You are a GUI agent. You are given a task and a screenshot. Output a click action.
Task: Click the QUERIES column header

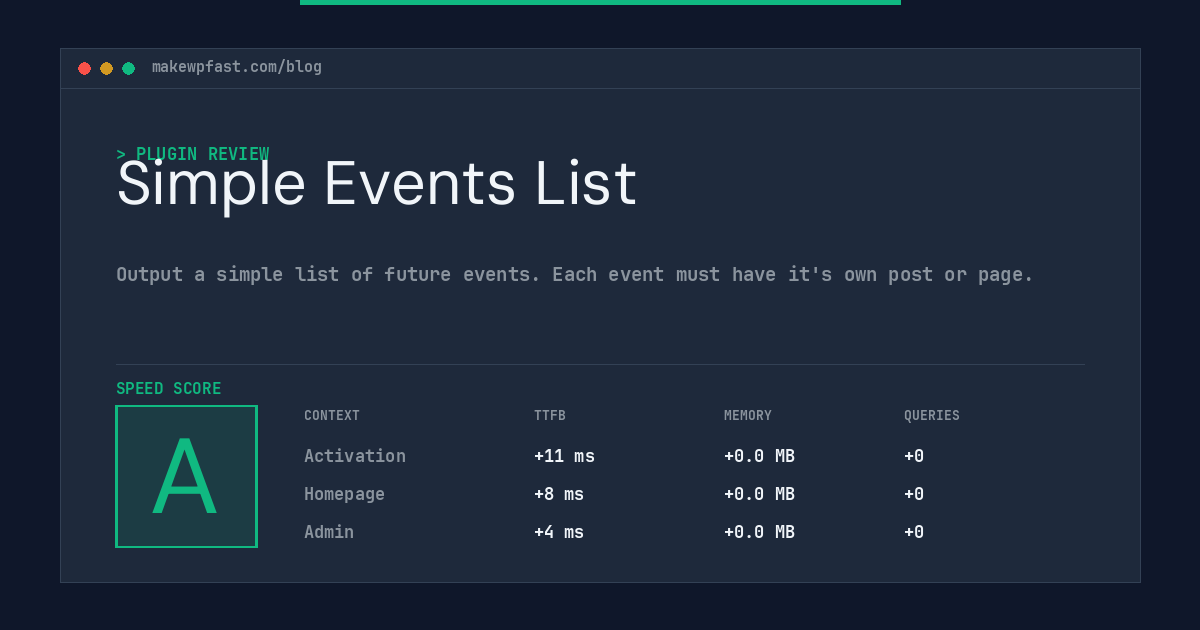[932, 416]
